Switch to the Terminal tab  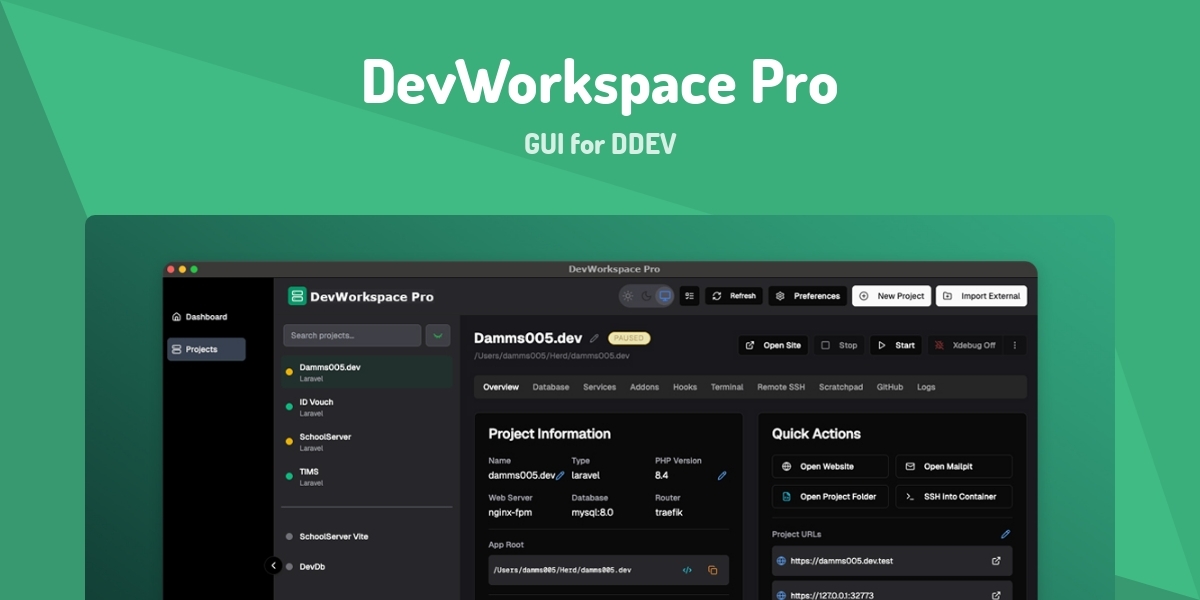point(727,387)
